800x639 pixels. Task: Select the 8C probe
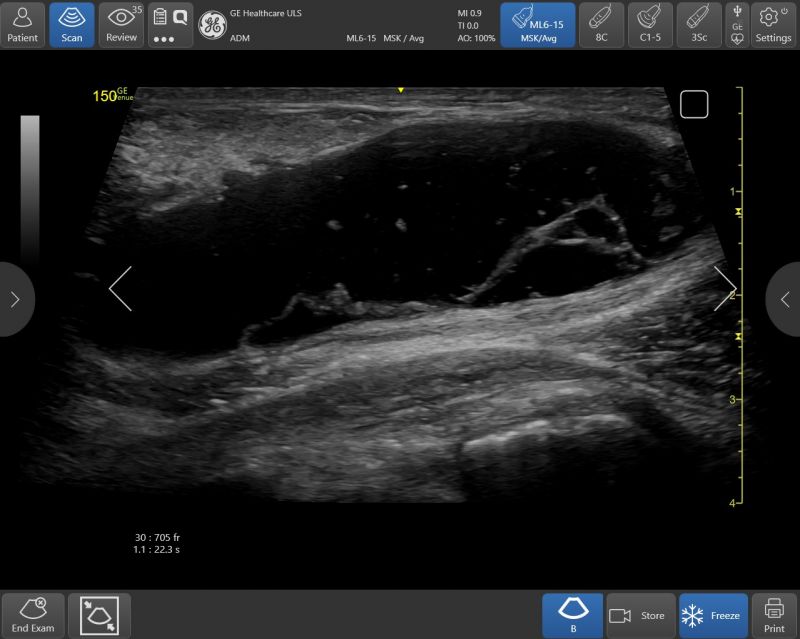601,24
